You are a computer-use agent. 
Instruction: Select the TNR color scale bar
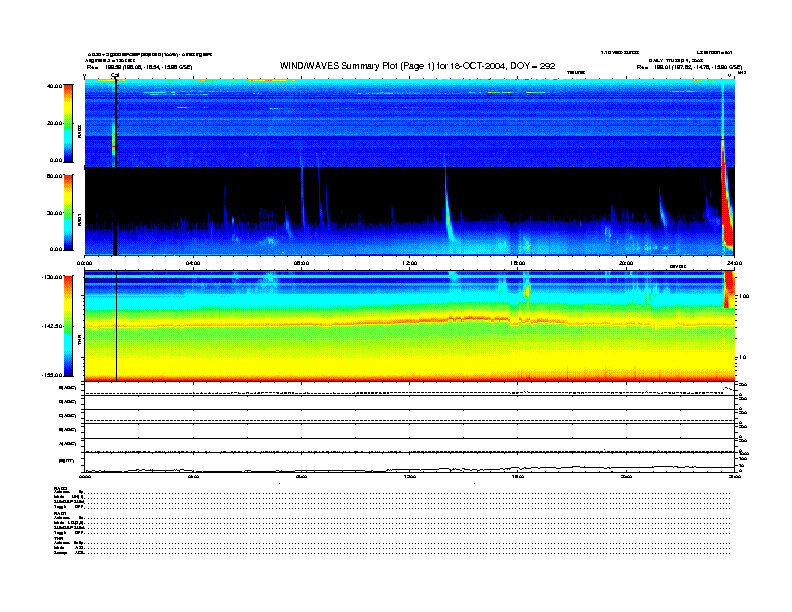click(69, 327)
